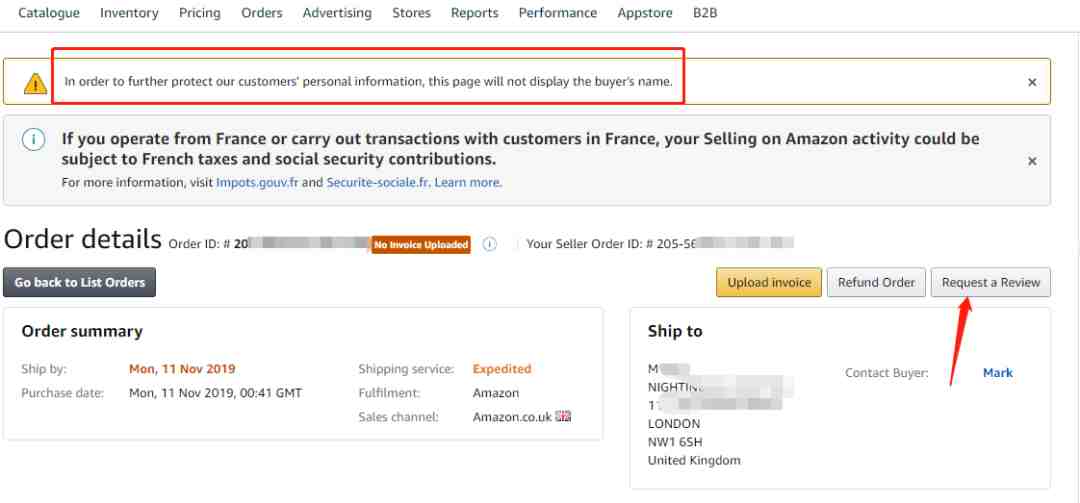Click the No Invoice Uploaded badge
This screenshot has width=1080, height=503.
click(421, 245)
